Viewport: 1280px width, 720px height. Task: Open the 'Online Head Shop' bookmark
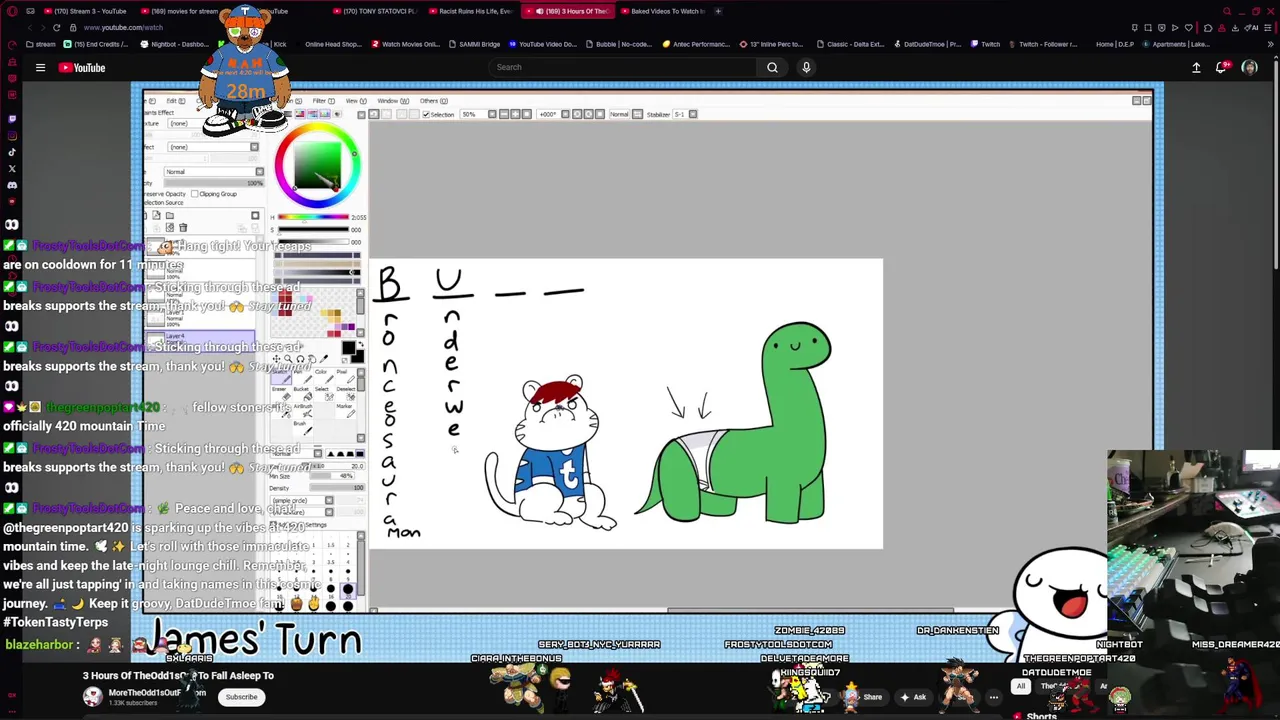(332, 44)
